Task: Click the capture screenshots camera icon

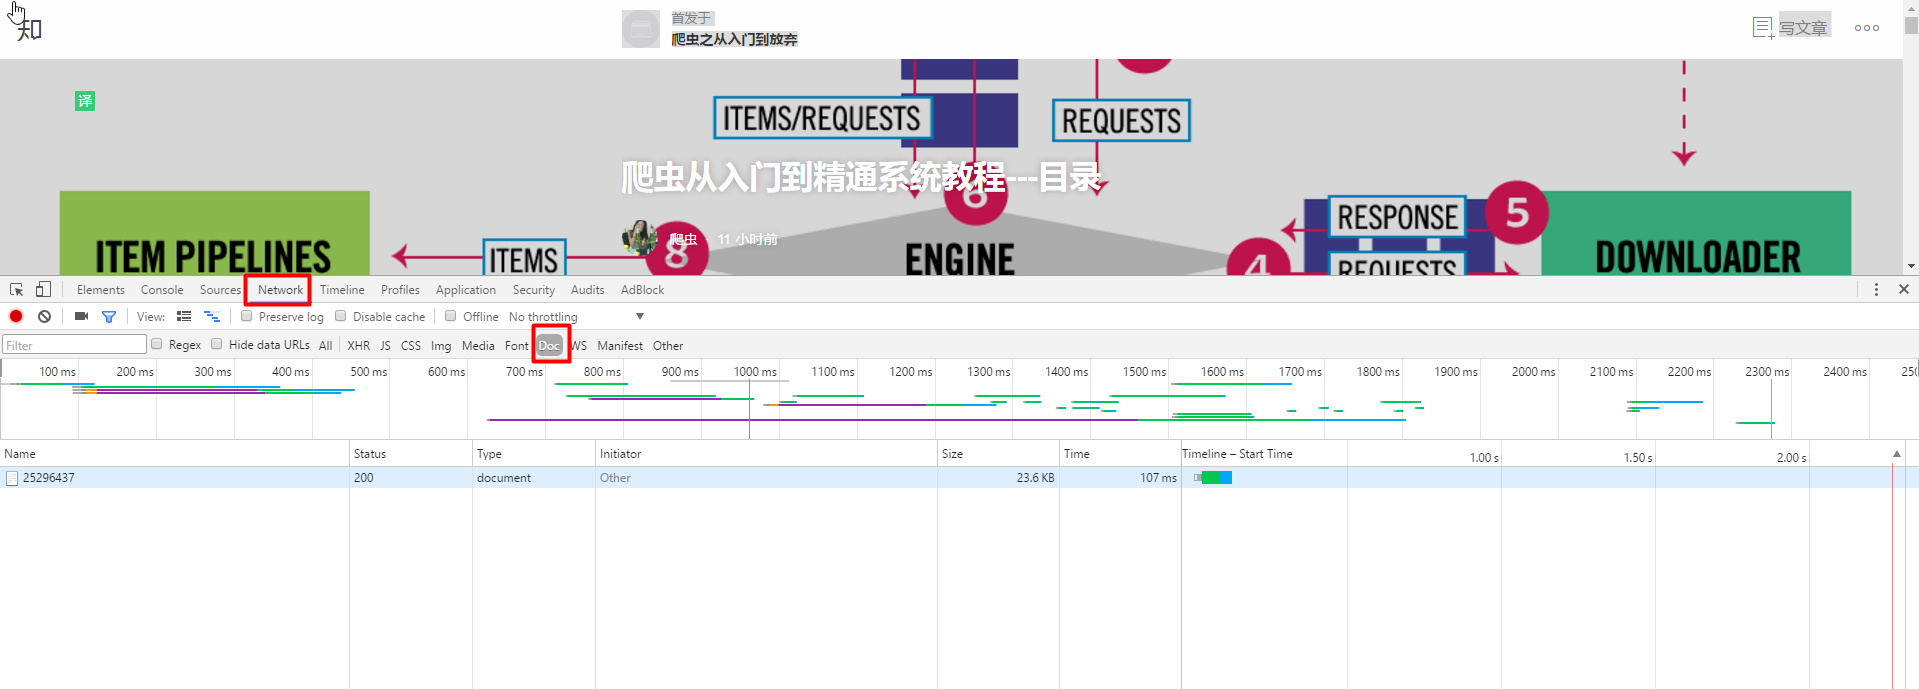Action: coord(81,317)
